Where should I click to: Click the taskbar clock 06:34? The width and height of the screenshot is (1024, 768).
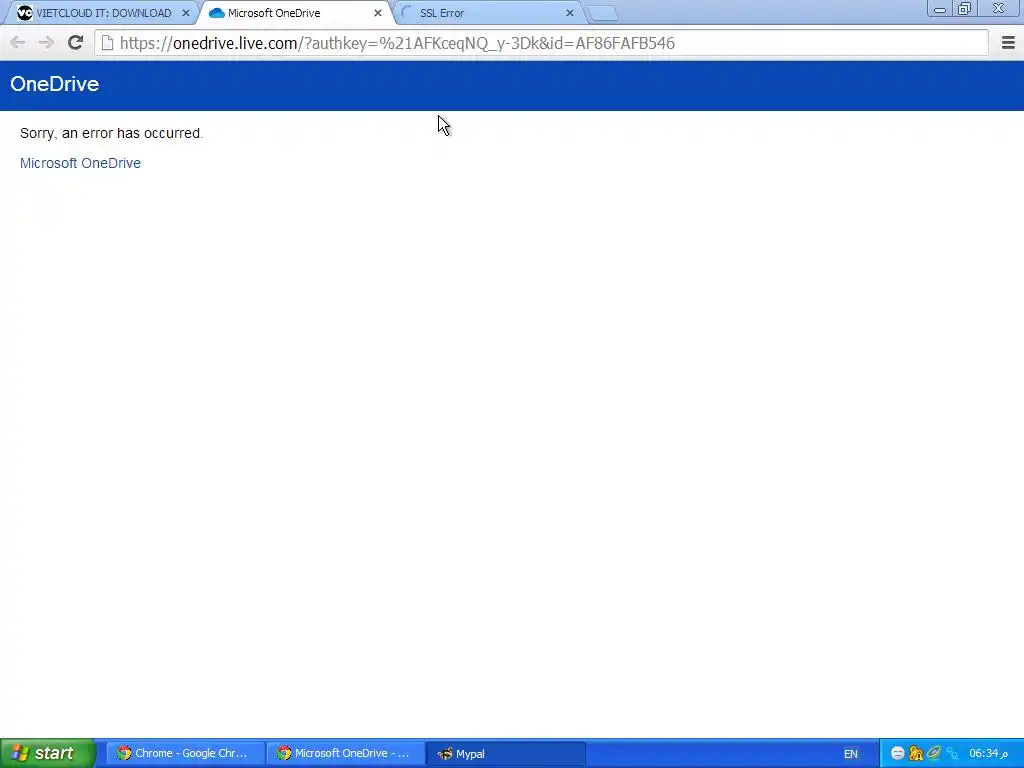coord(988,754)
